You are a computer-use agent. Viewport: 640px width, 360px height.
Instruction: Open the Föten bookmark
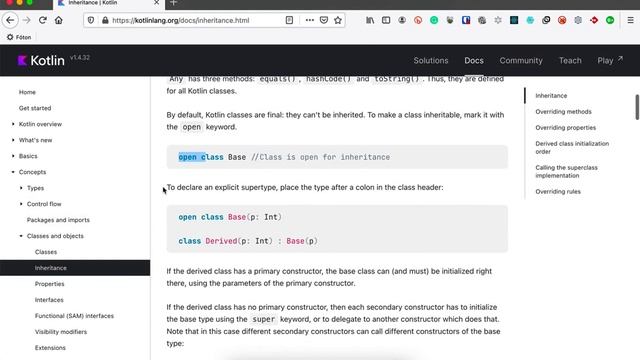click(x=19, y=37)
